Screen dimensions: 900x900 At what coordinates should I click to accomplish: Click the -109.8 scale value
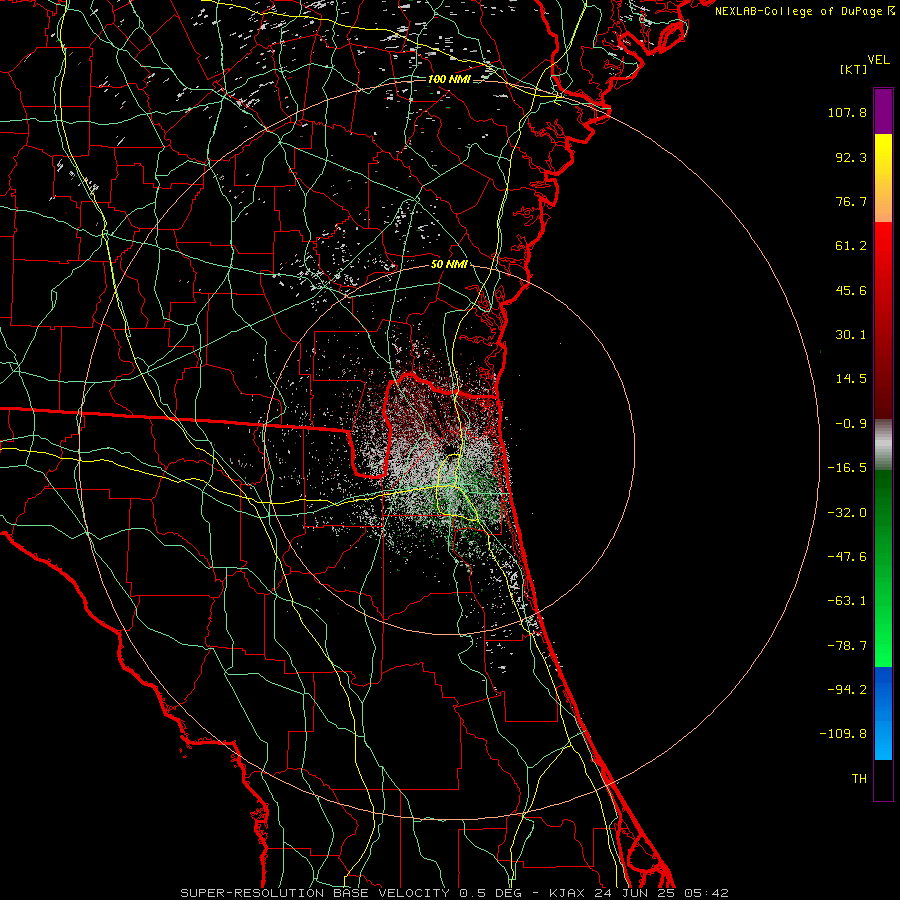843,734
